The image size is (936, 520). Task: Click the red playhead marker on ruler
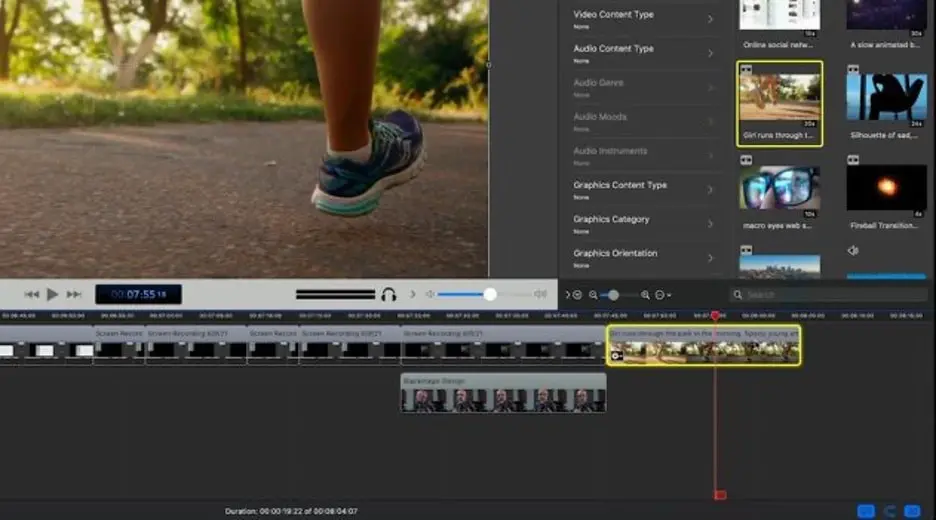click(715, 315)
